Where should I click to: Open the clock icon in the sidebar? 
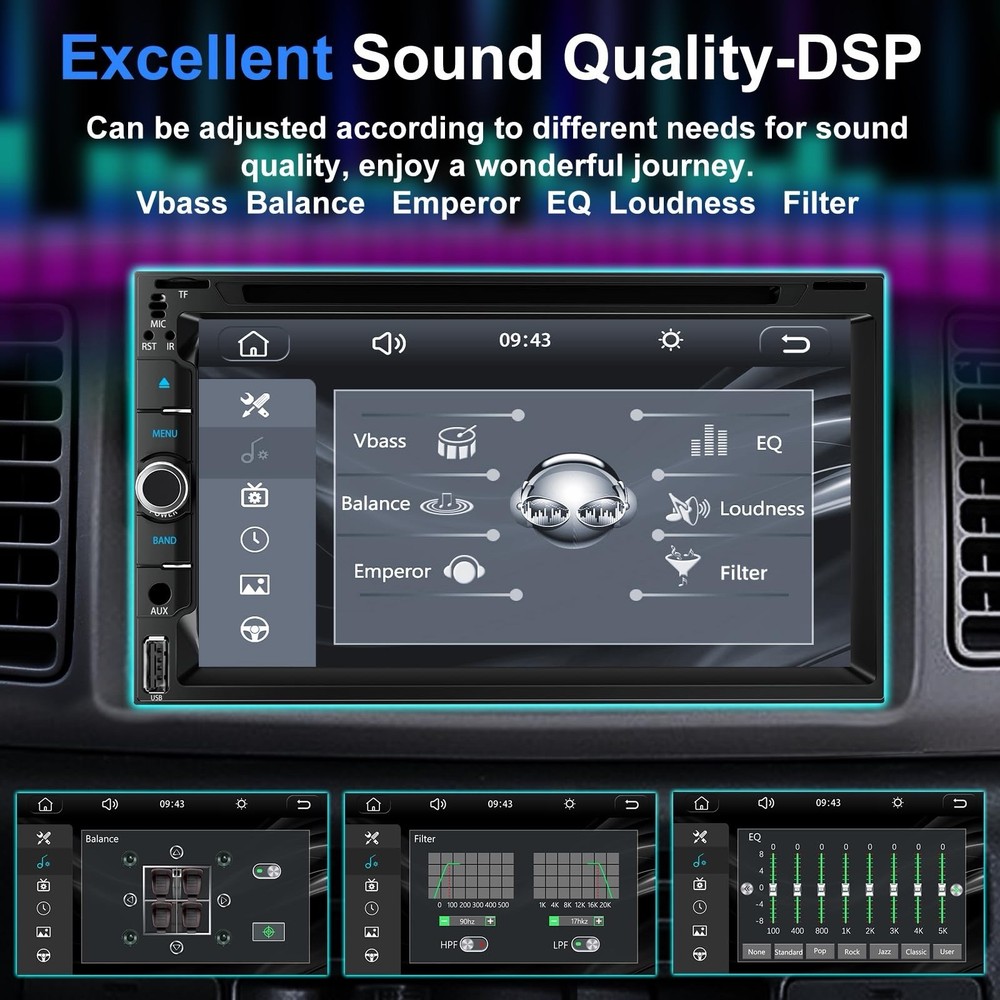(x=255, y=540)
